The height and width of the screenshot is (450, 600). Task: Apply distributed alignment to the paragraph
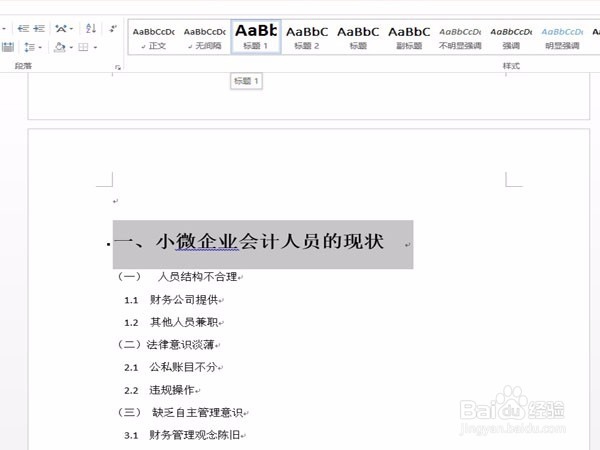coord(8,47)
